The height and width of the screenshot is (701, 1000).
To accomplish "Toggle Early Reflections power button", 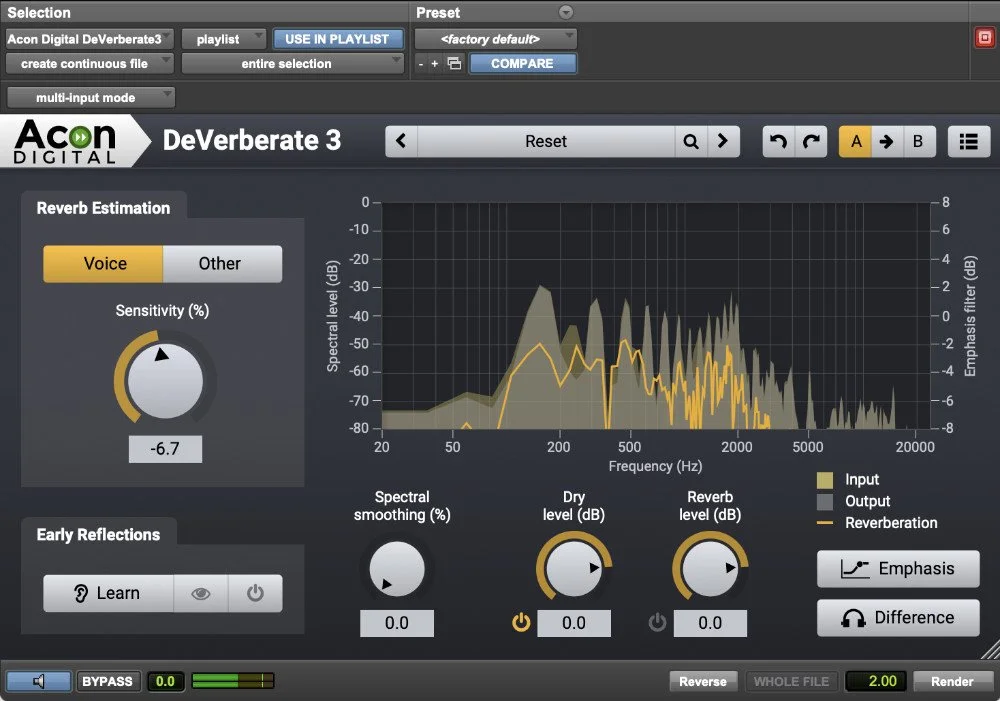I will pyautogui.click(x=255, y=593).
